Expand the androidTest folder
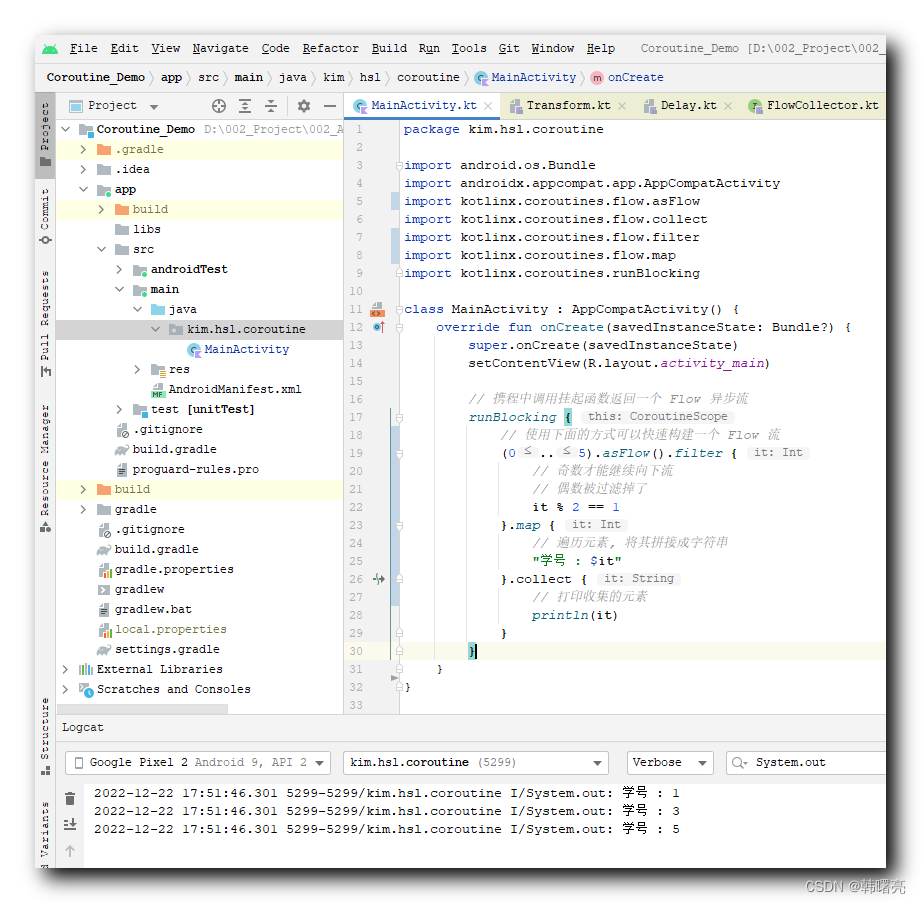Viewport: 921px width, 903px height. [x=119, y=270]
